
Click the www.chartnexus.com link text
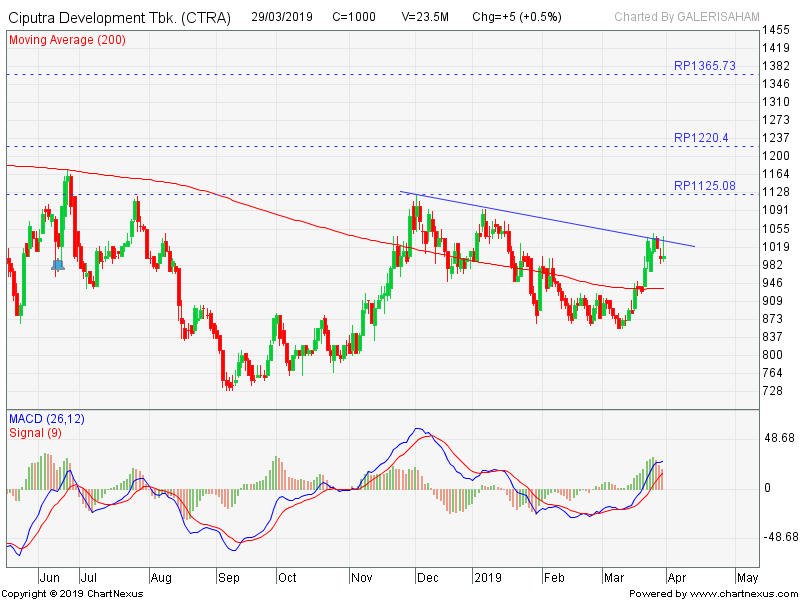[x=742, y=594]
